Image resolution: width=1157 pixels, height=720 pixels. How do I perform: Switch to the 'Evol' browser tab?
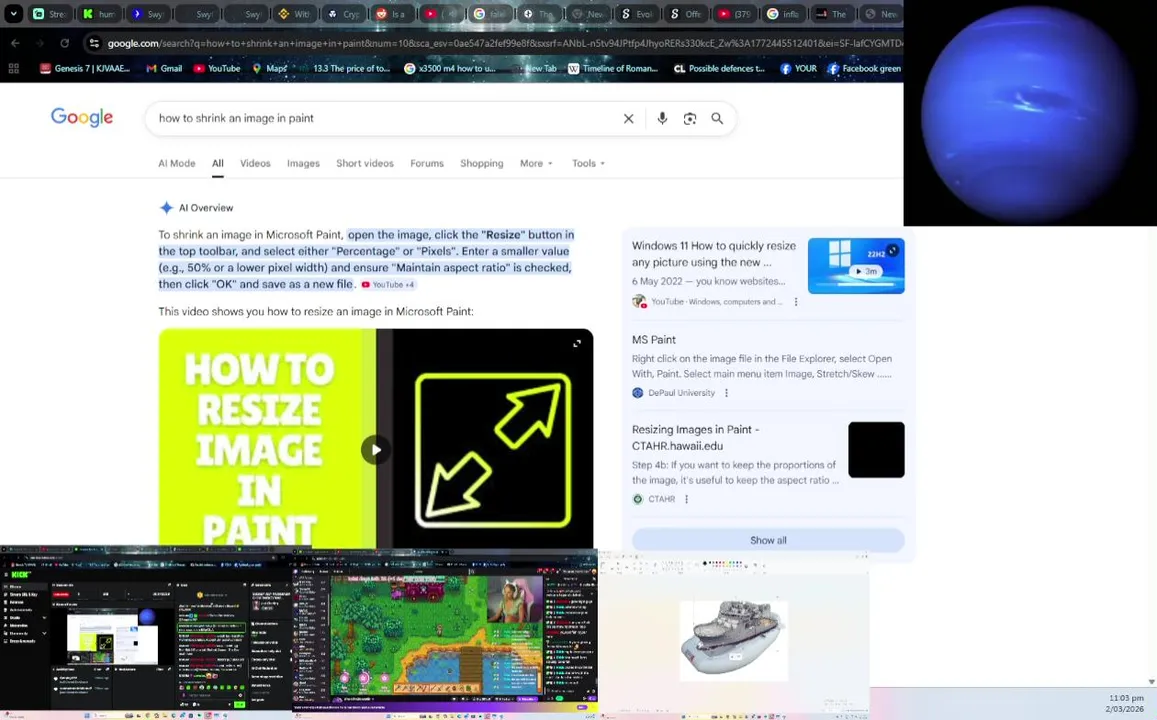point(638,13)
